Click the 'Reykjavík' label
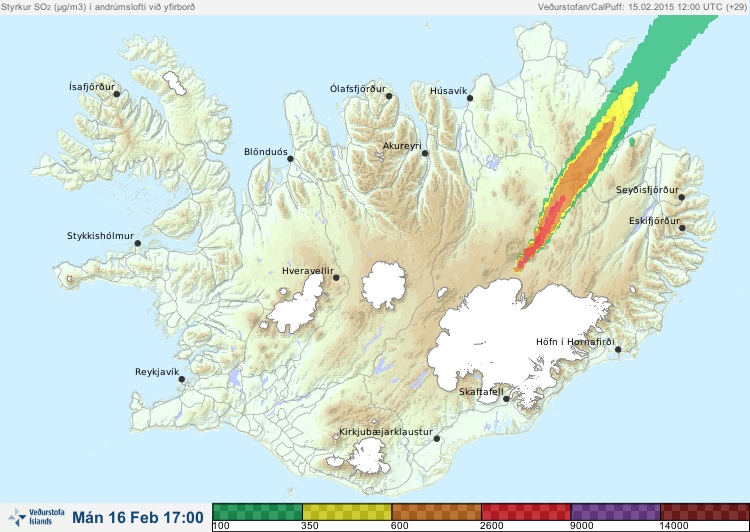This screenshot has width=750, height=532. point(157,372)
